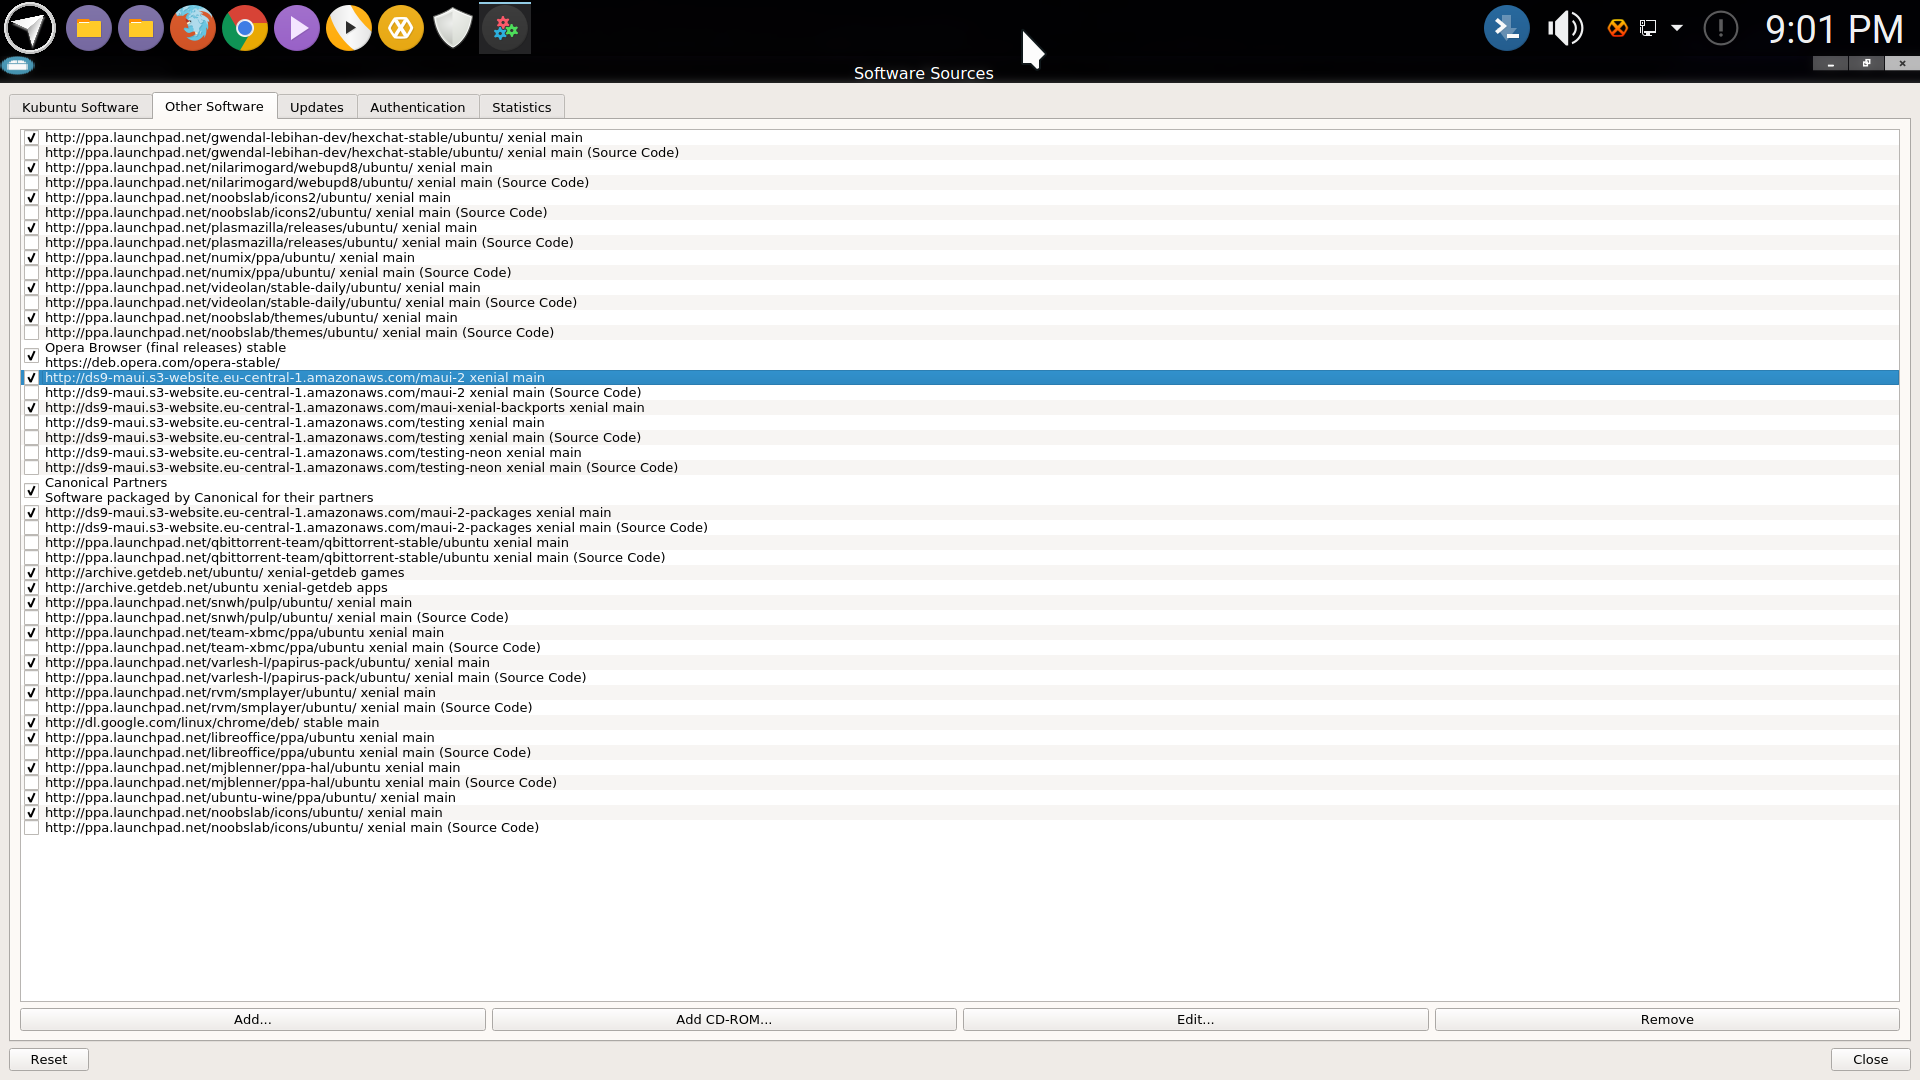This screenshot has height=1080, width=1920.
Task: Open the white shield firewall icon
Action: click(453, 28)
